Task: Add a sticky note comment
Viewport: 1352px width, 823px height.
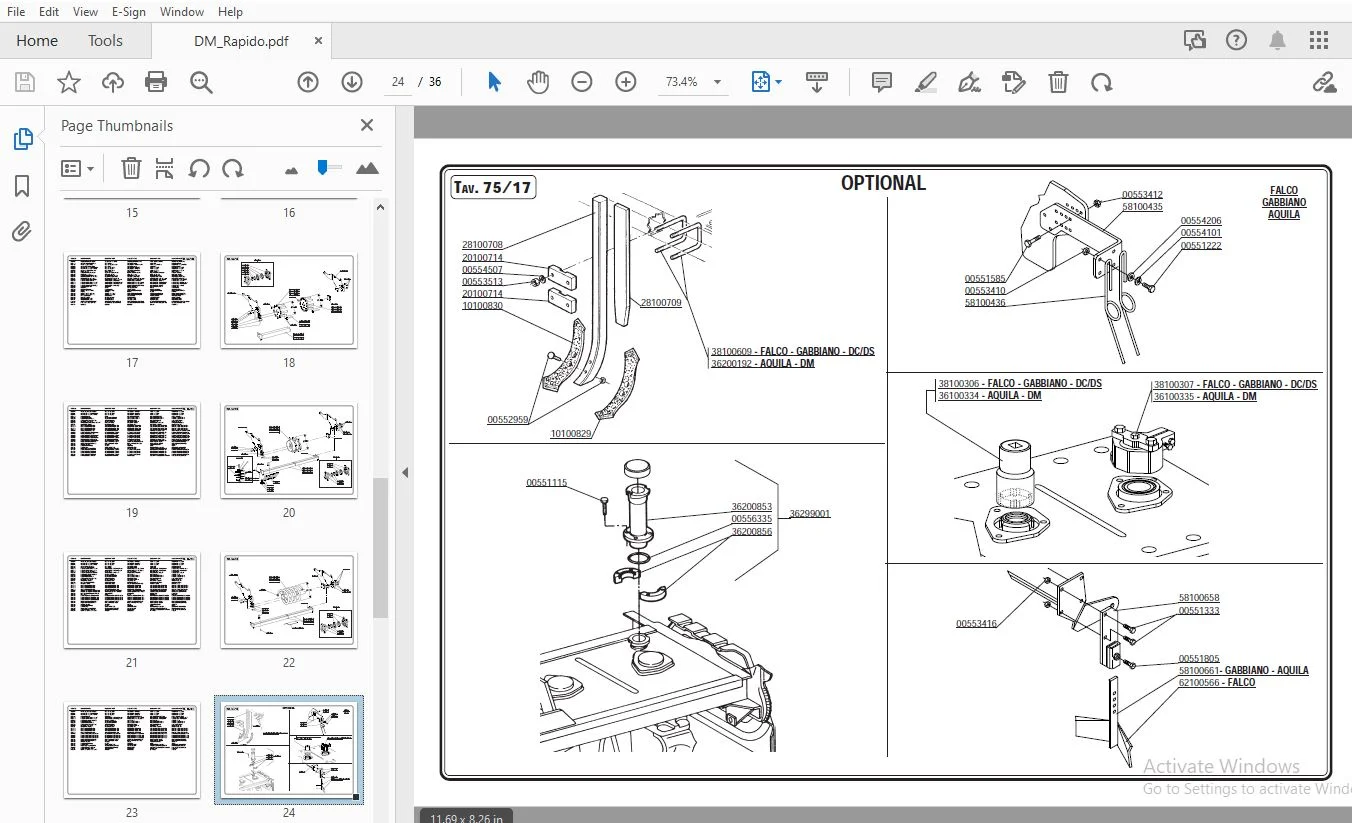Action: point(881,82)
